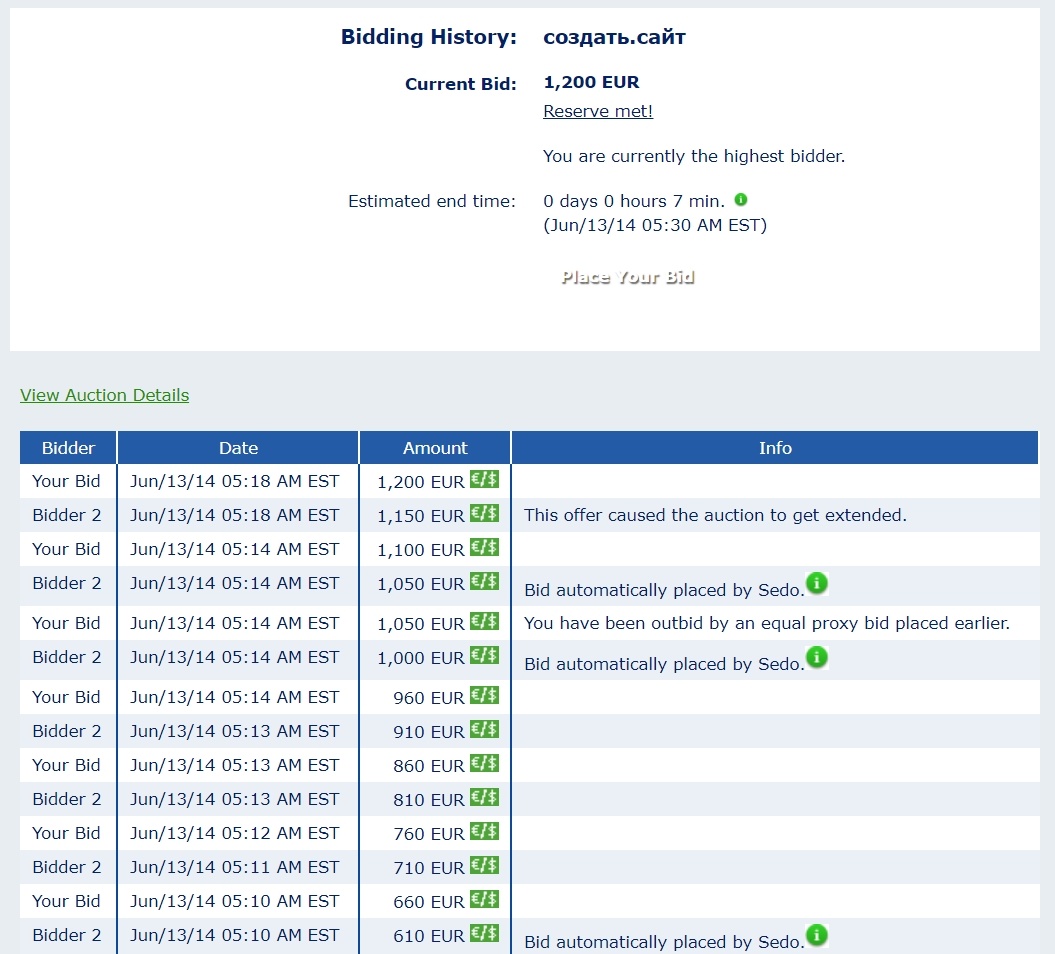This screenshot has height=954, width=1055.
Task: Click the '1,200 EUR' current bid value
Action: coord(591,82)
